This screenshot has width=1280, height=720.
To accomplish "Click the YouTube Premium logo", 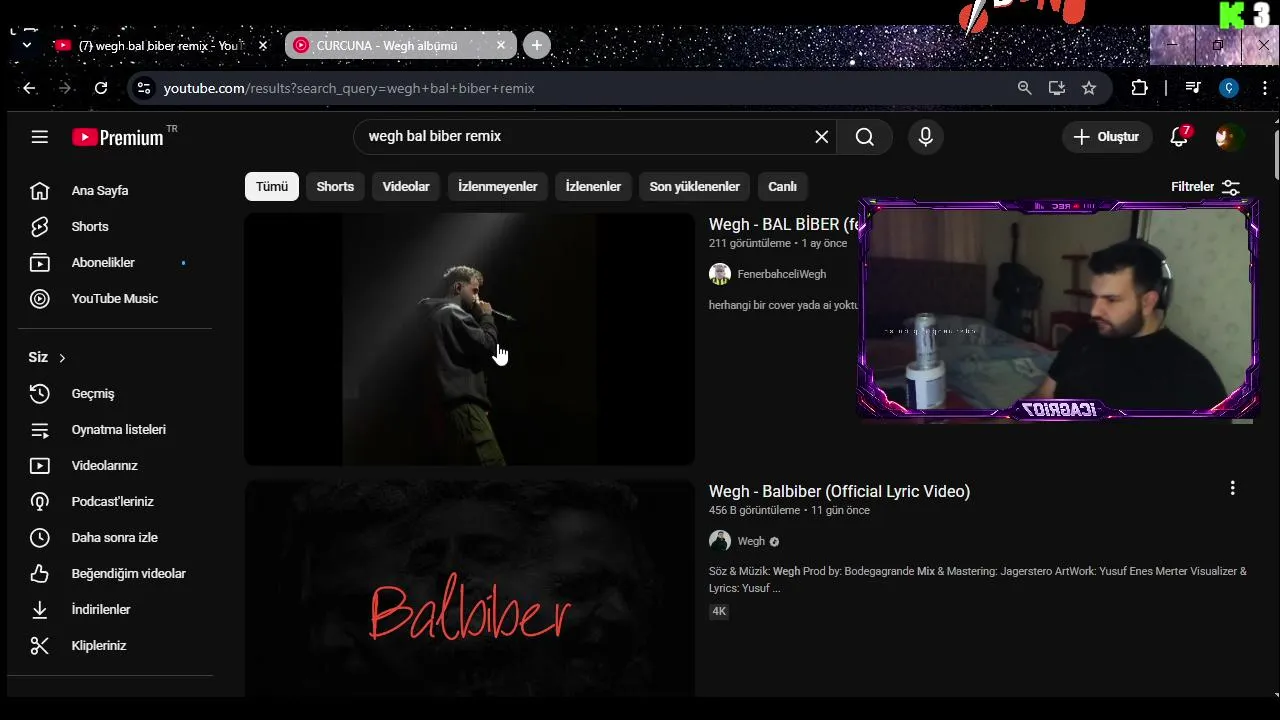I will click(117, 138).
